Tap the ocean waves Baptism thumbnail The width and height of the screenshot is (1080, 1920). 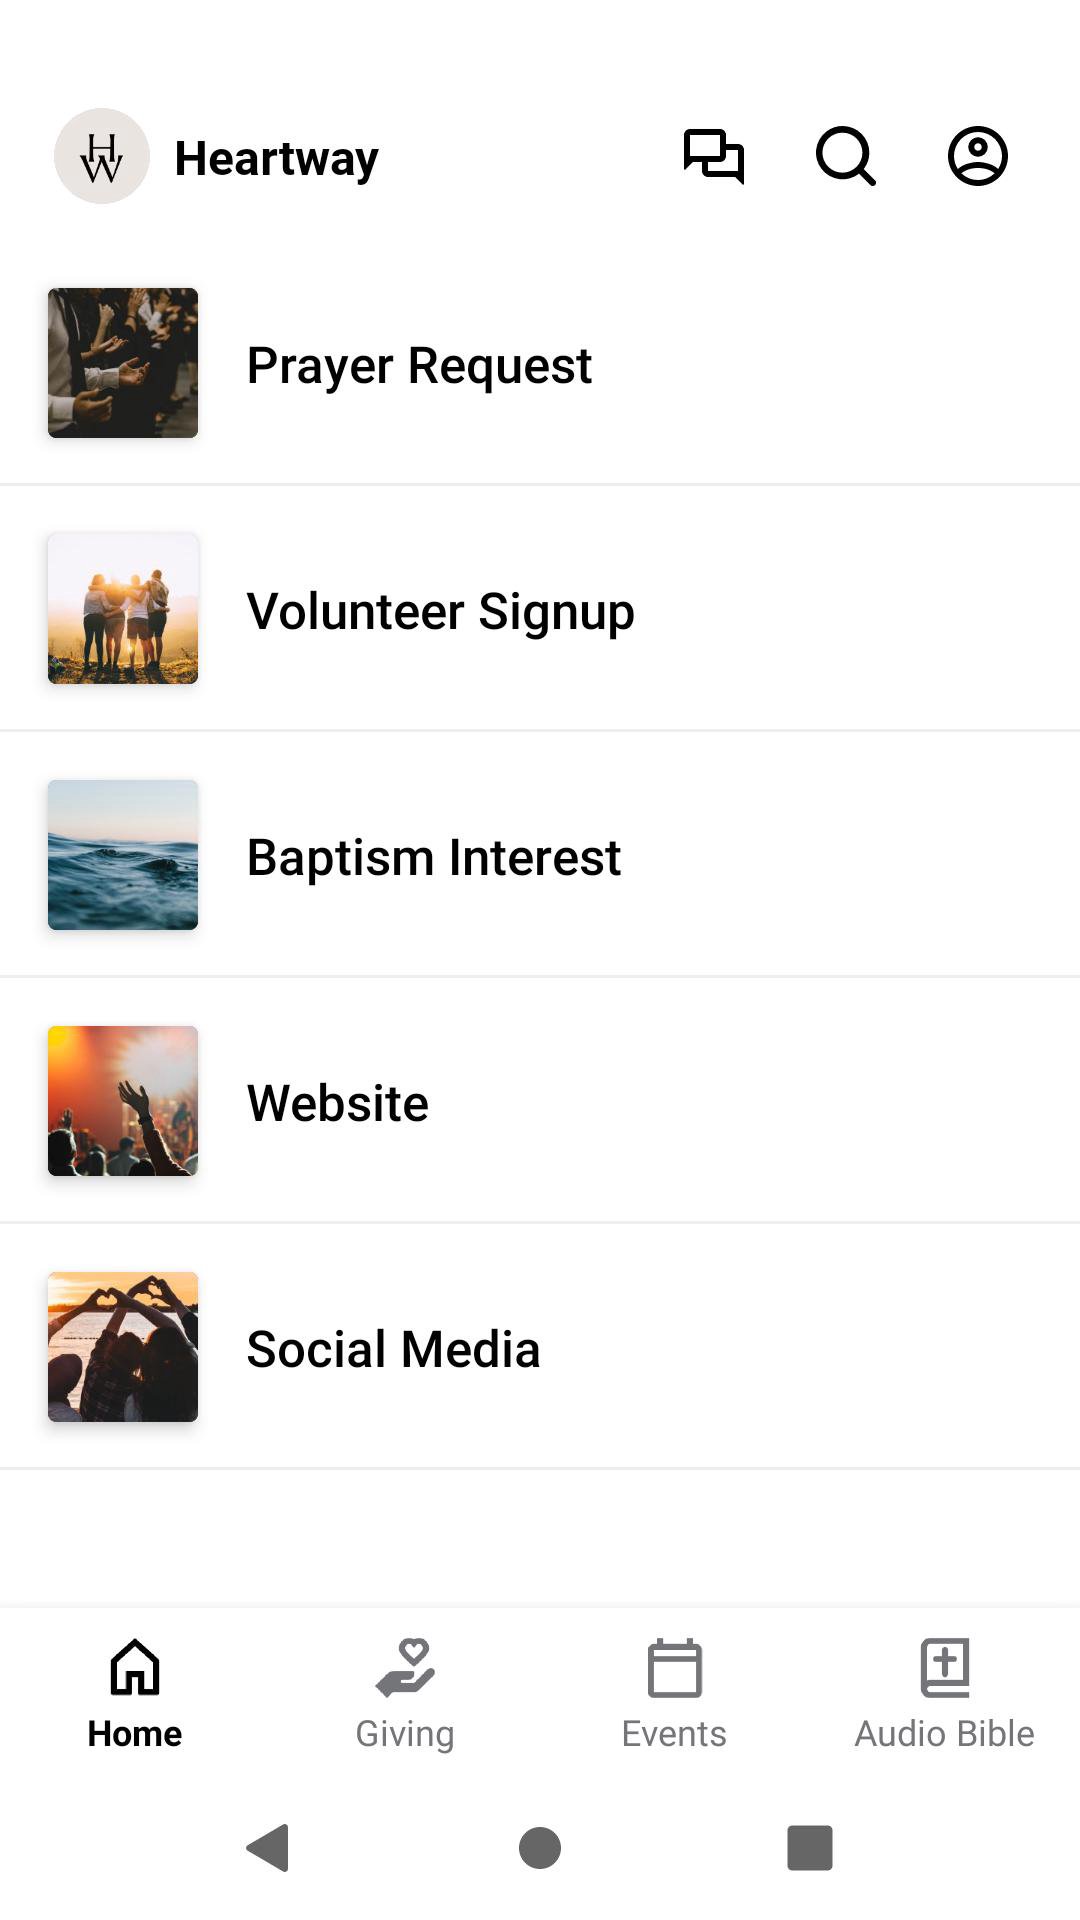pyautogui.click(x=123, y=855)
